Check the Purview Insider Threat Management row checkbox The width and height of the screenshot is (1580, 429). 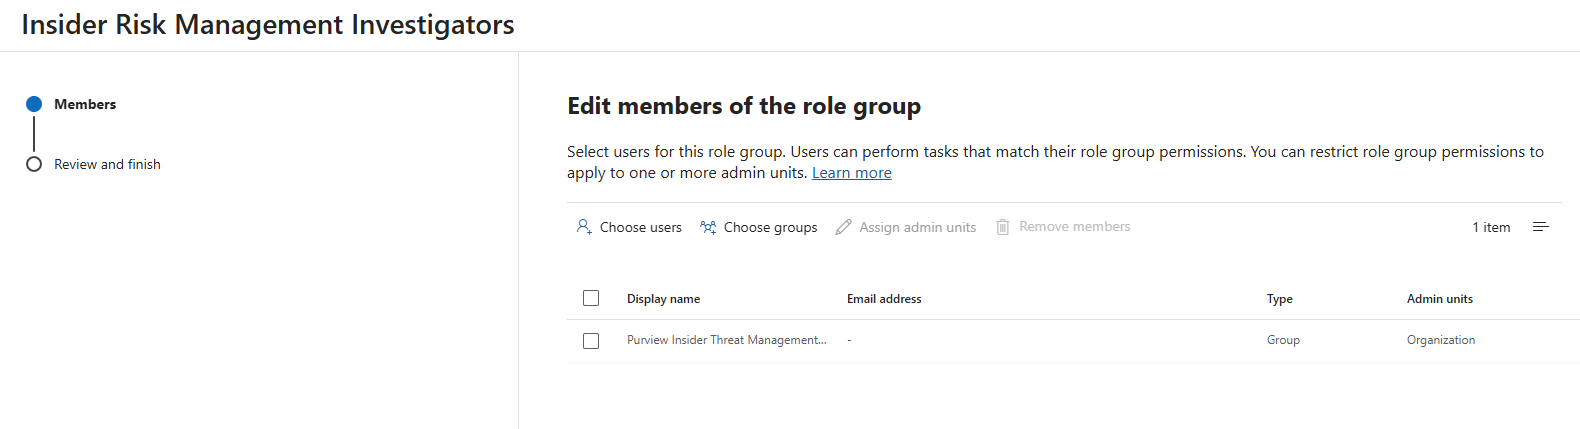591,341
